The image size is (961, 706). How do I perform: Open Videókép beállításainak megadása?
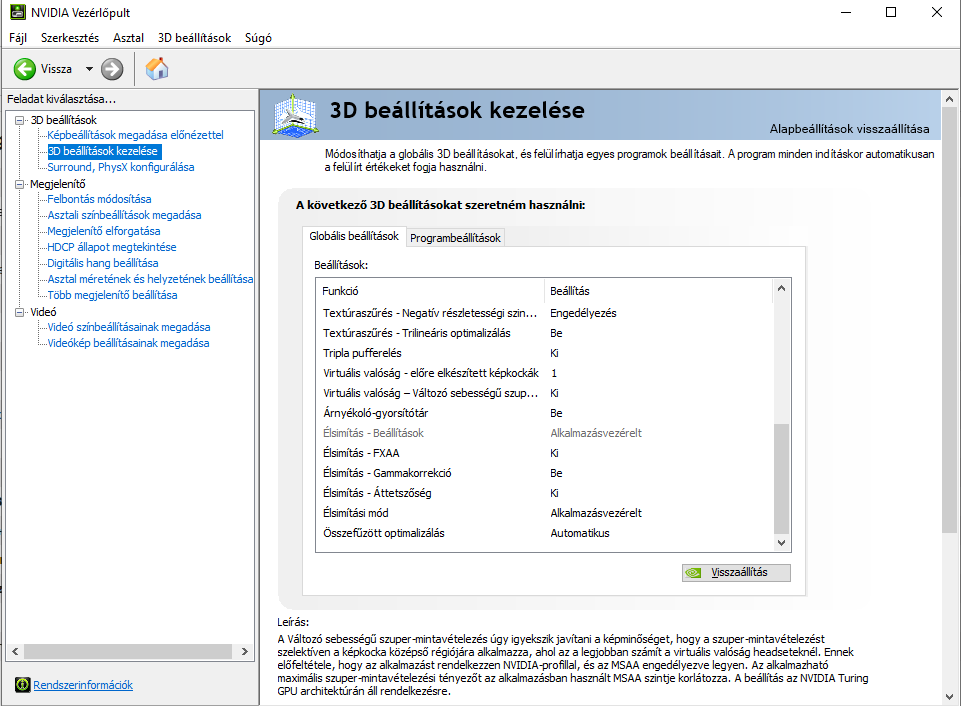128,343
